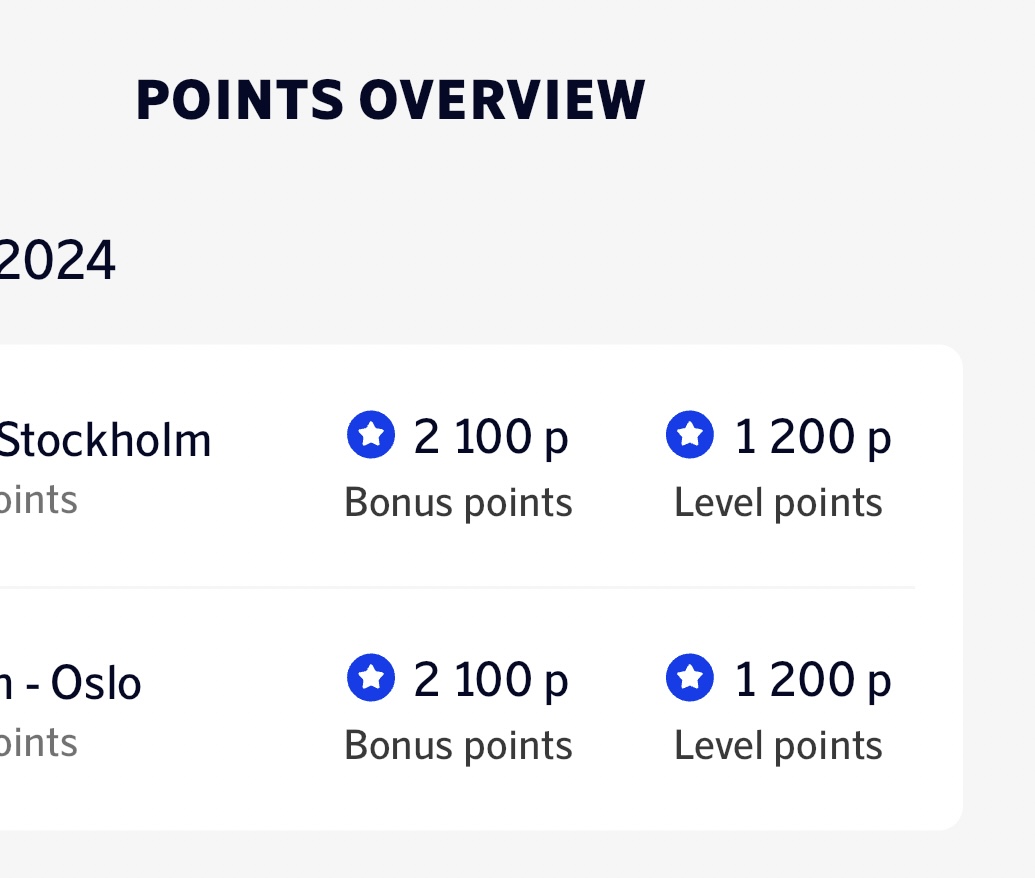
Task: Select the 1 200 p value in Oslo row
Action: point(812,680)
